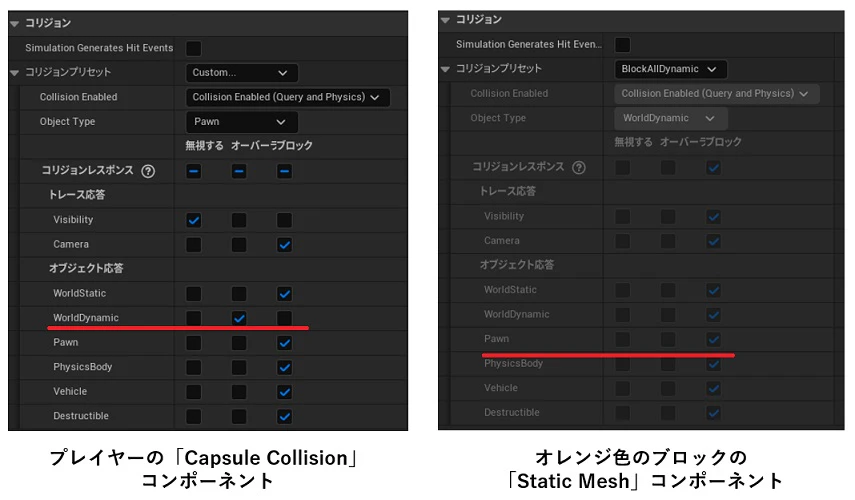Select the PhysicsBody label in left panel

coord(82,367)
